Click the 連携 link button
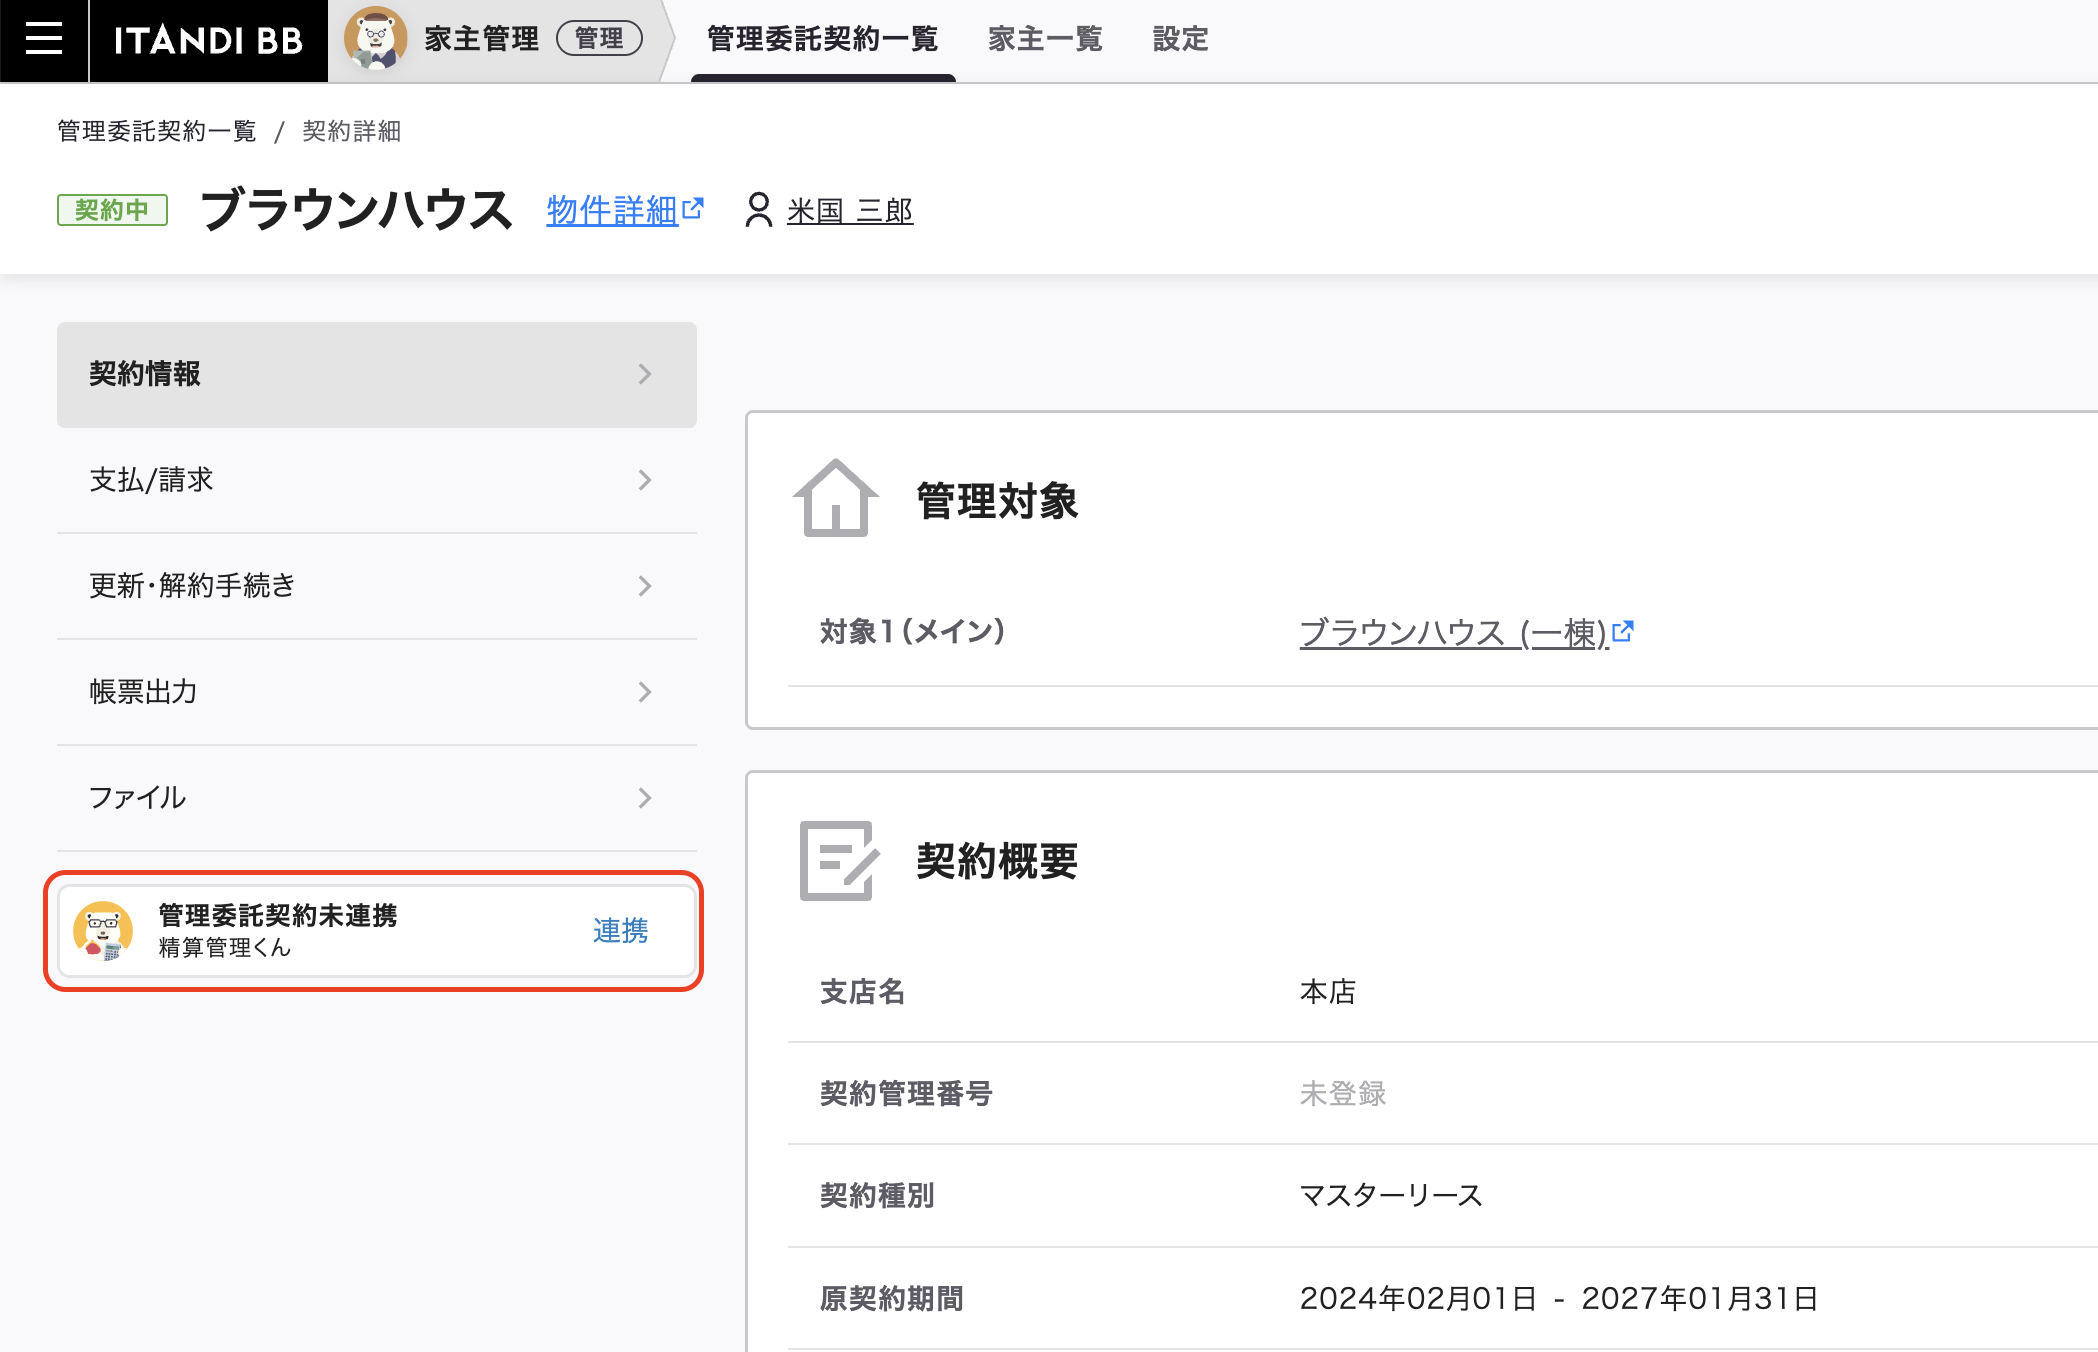The height and width of the screenshot is (1352, 2098). click(620, 931)
